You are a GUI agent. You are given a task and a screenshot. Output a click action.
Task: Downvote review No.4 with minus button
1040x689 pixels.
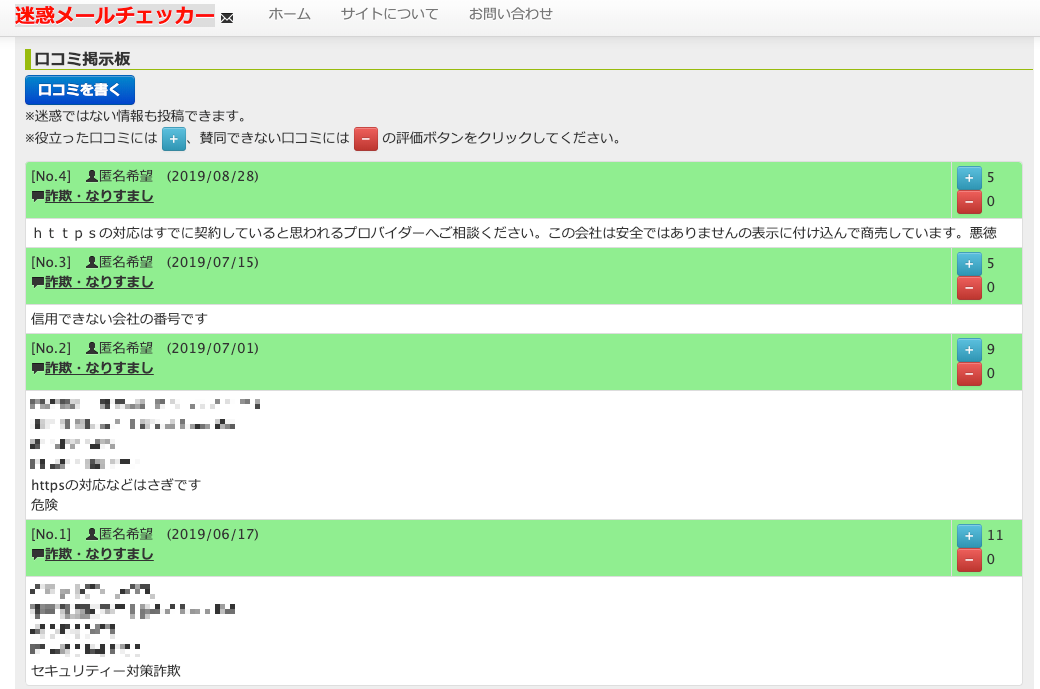(x=969, y=202)
